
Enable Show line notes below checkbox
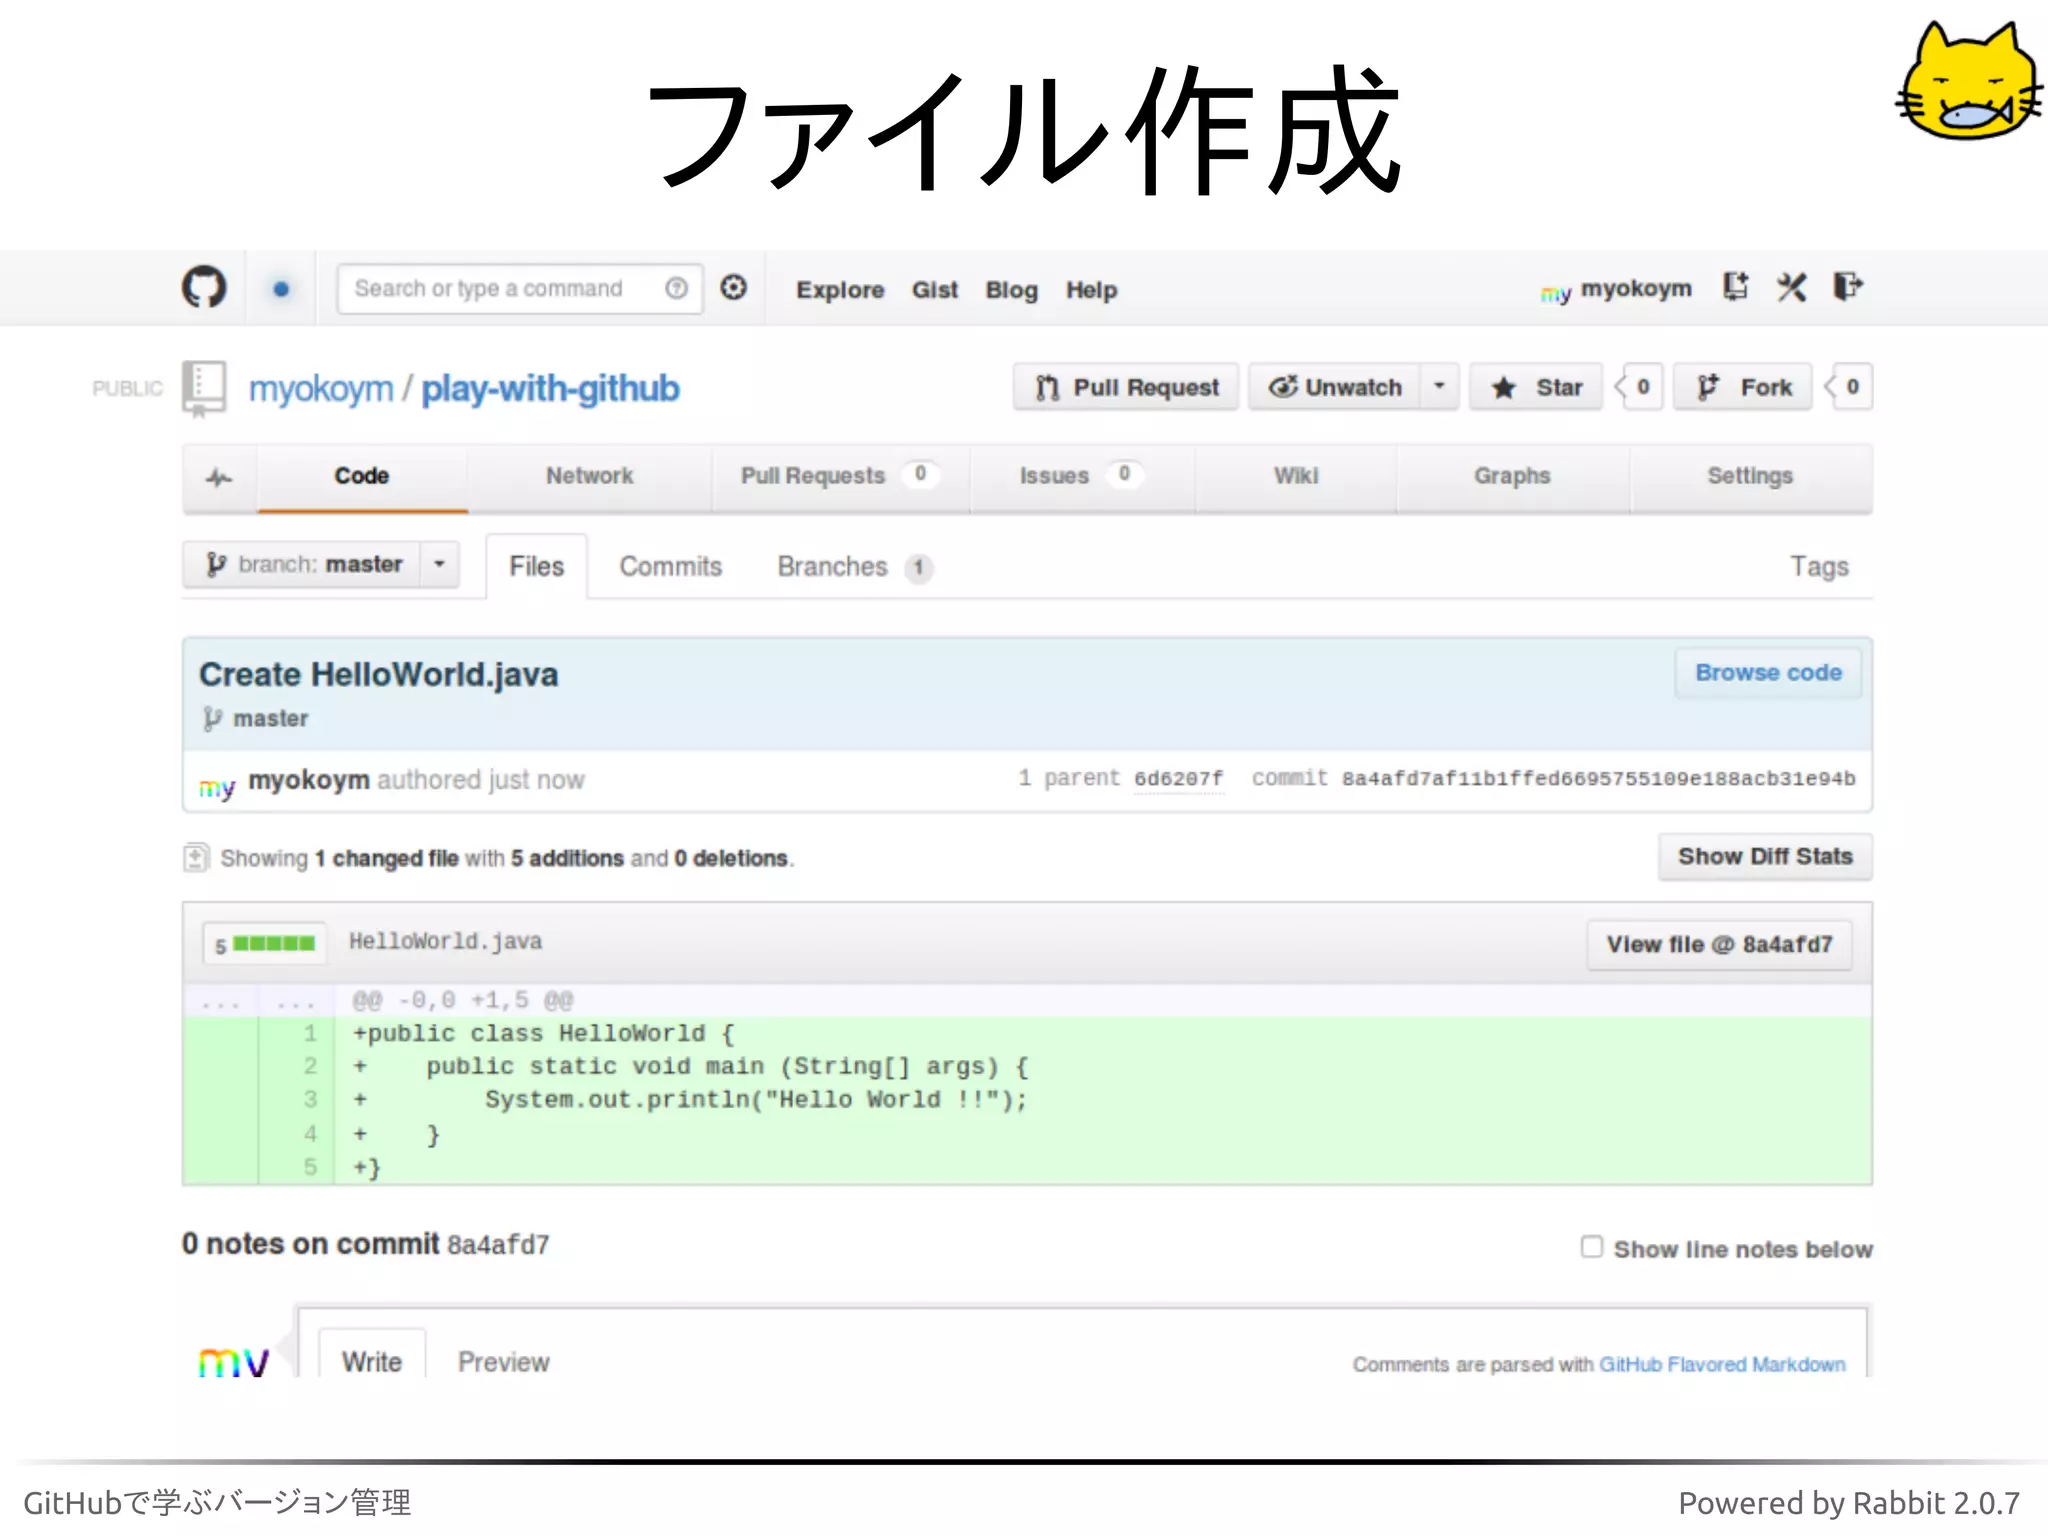1592,1247
